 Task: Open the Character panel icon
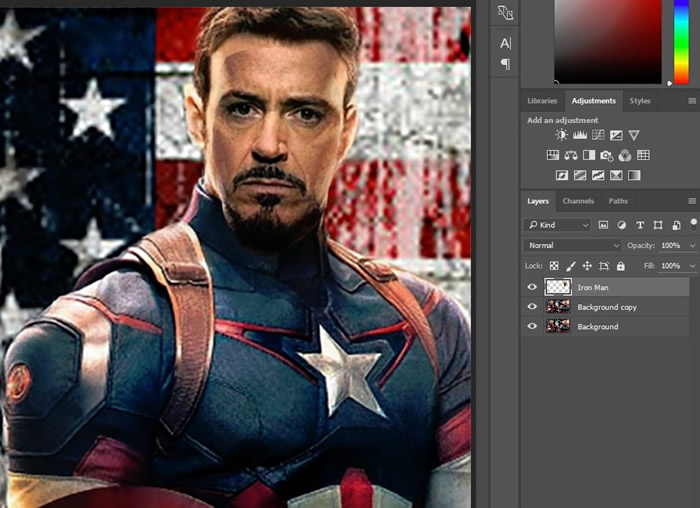(505, 43)
